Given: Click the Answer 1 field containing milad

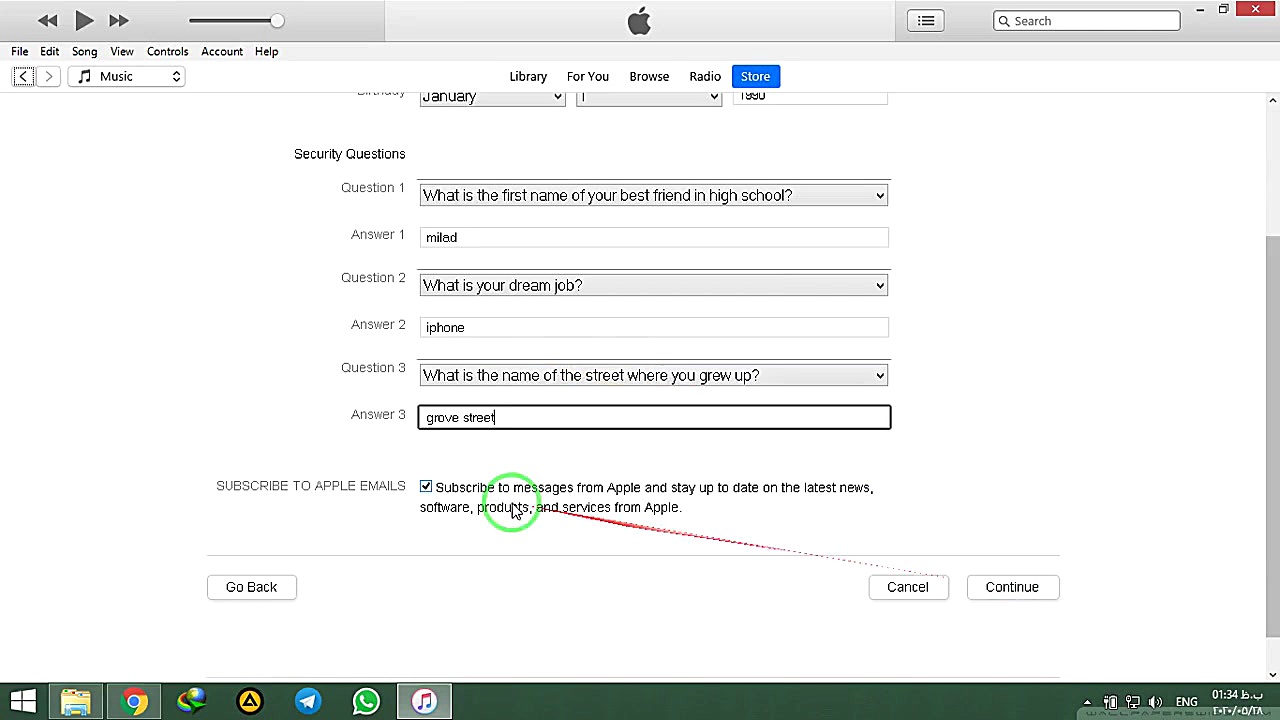Looking at the screenshot, I should [x=654, y=237].
